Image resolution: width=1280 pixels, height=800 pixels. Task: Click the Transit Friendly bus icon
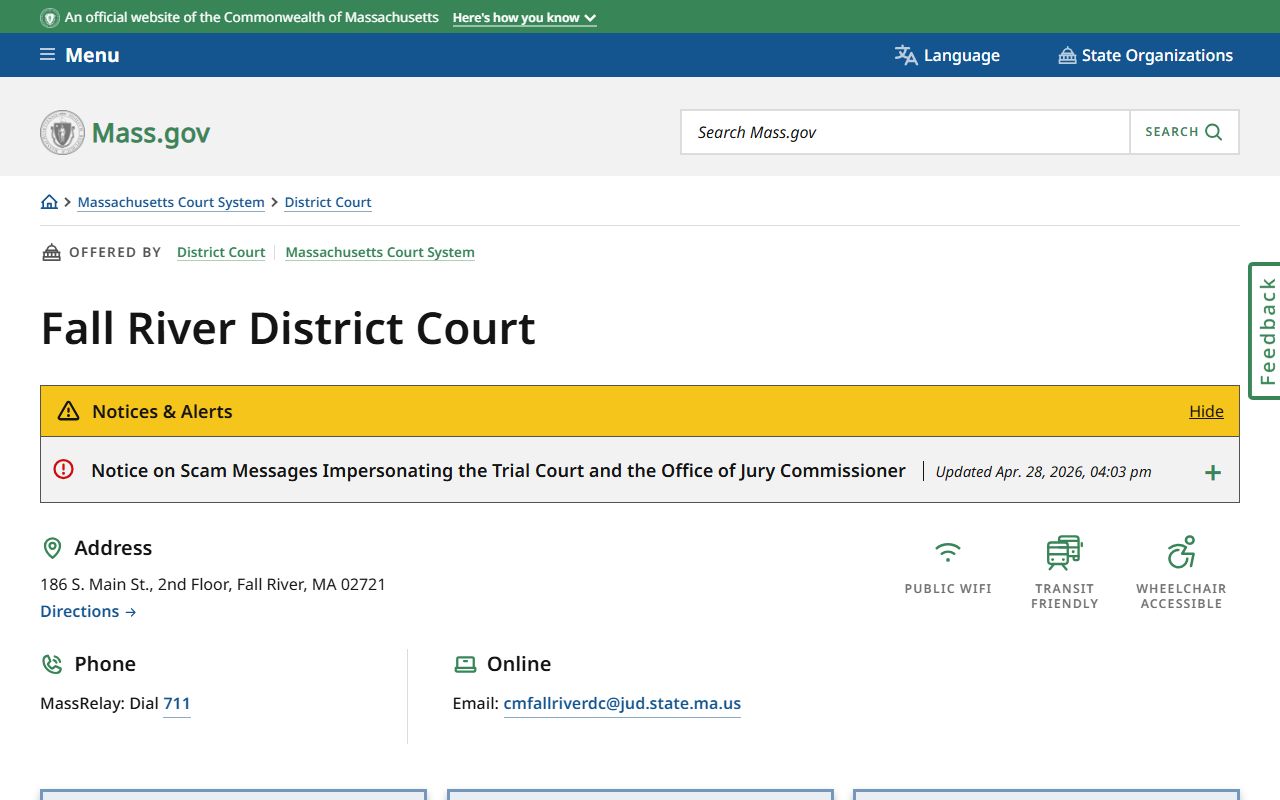1064,552
